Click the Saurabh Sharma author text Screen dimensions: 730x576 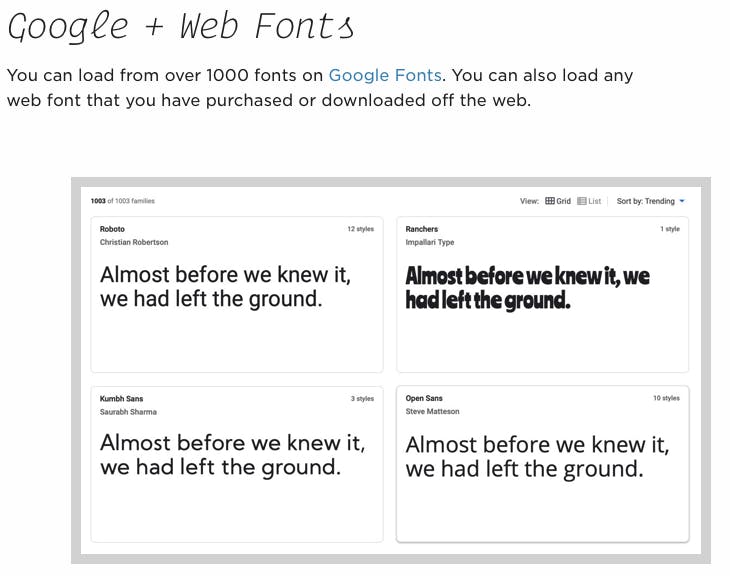(x=128, y=412)
